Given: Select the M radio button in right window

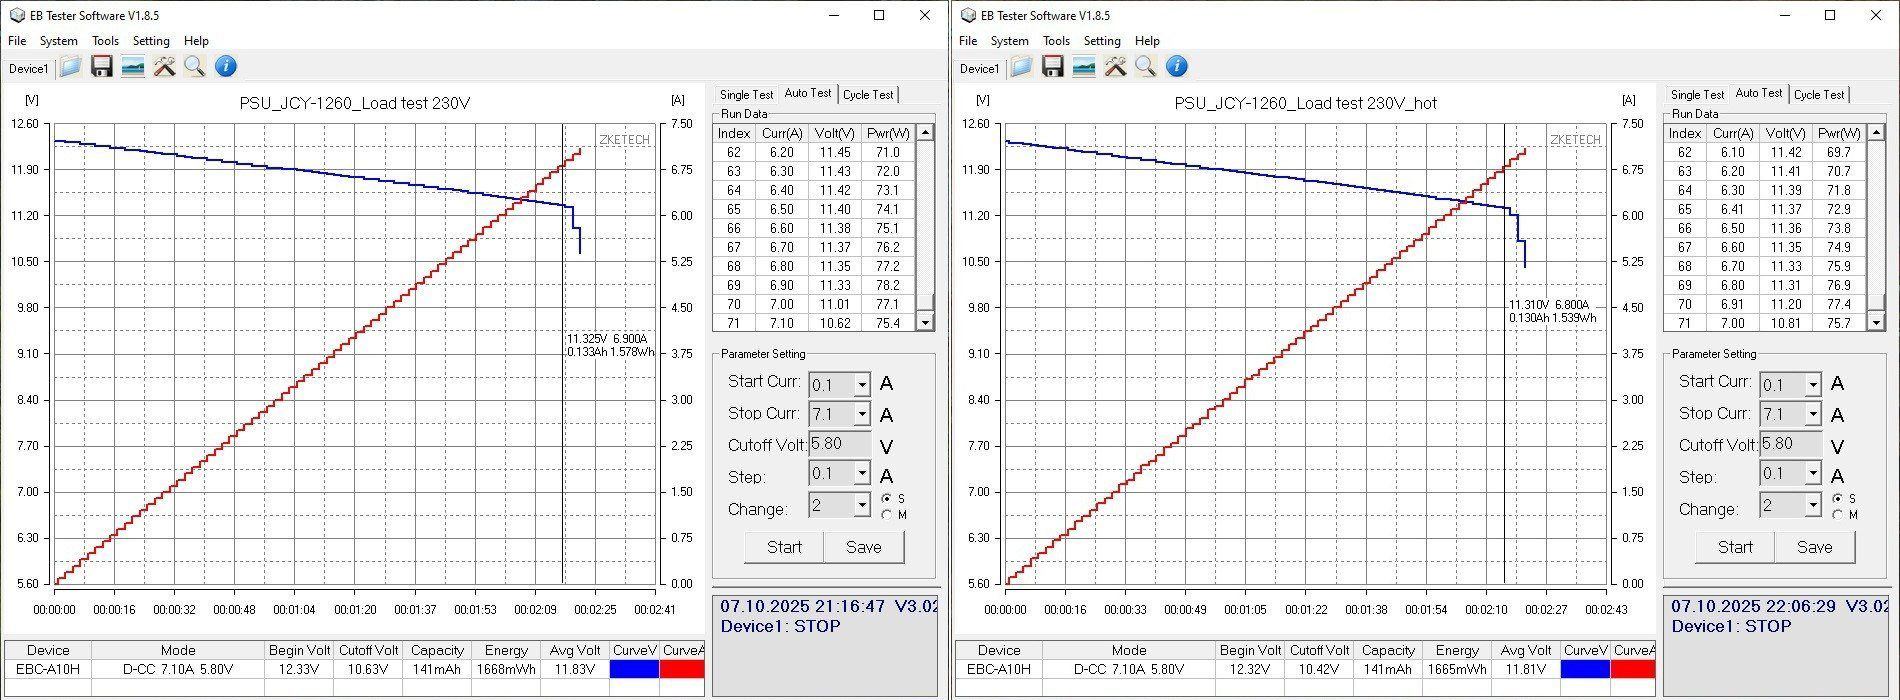Looking at the screenshot, I should point(1838,515).
